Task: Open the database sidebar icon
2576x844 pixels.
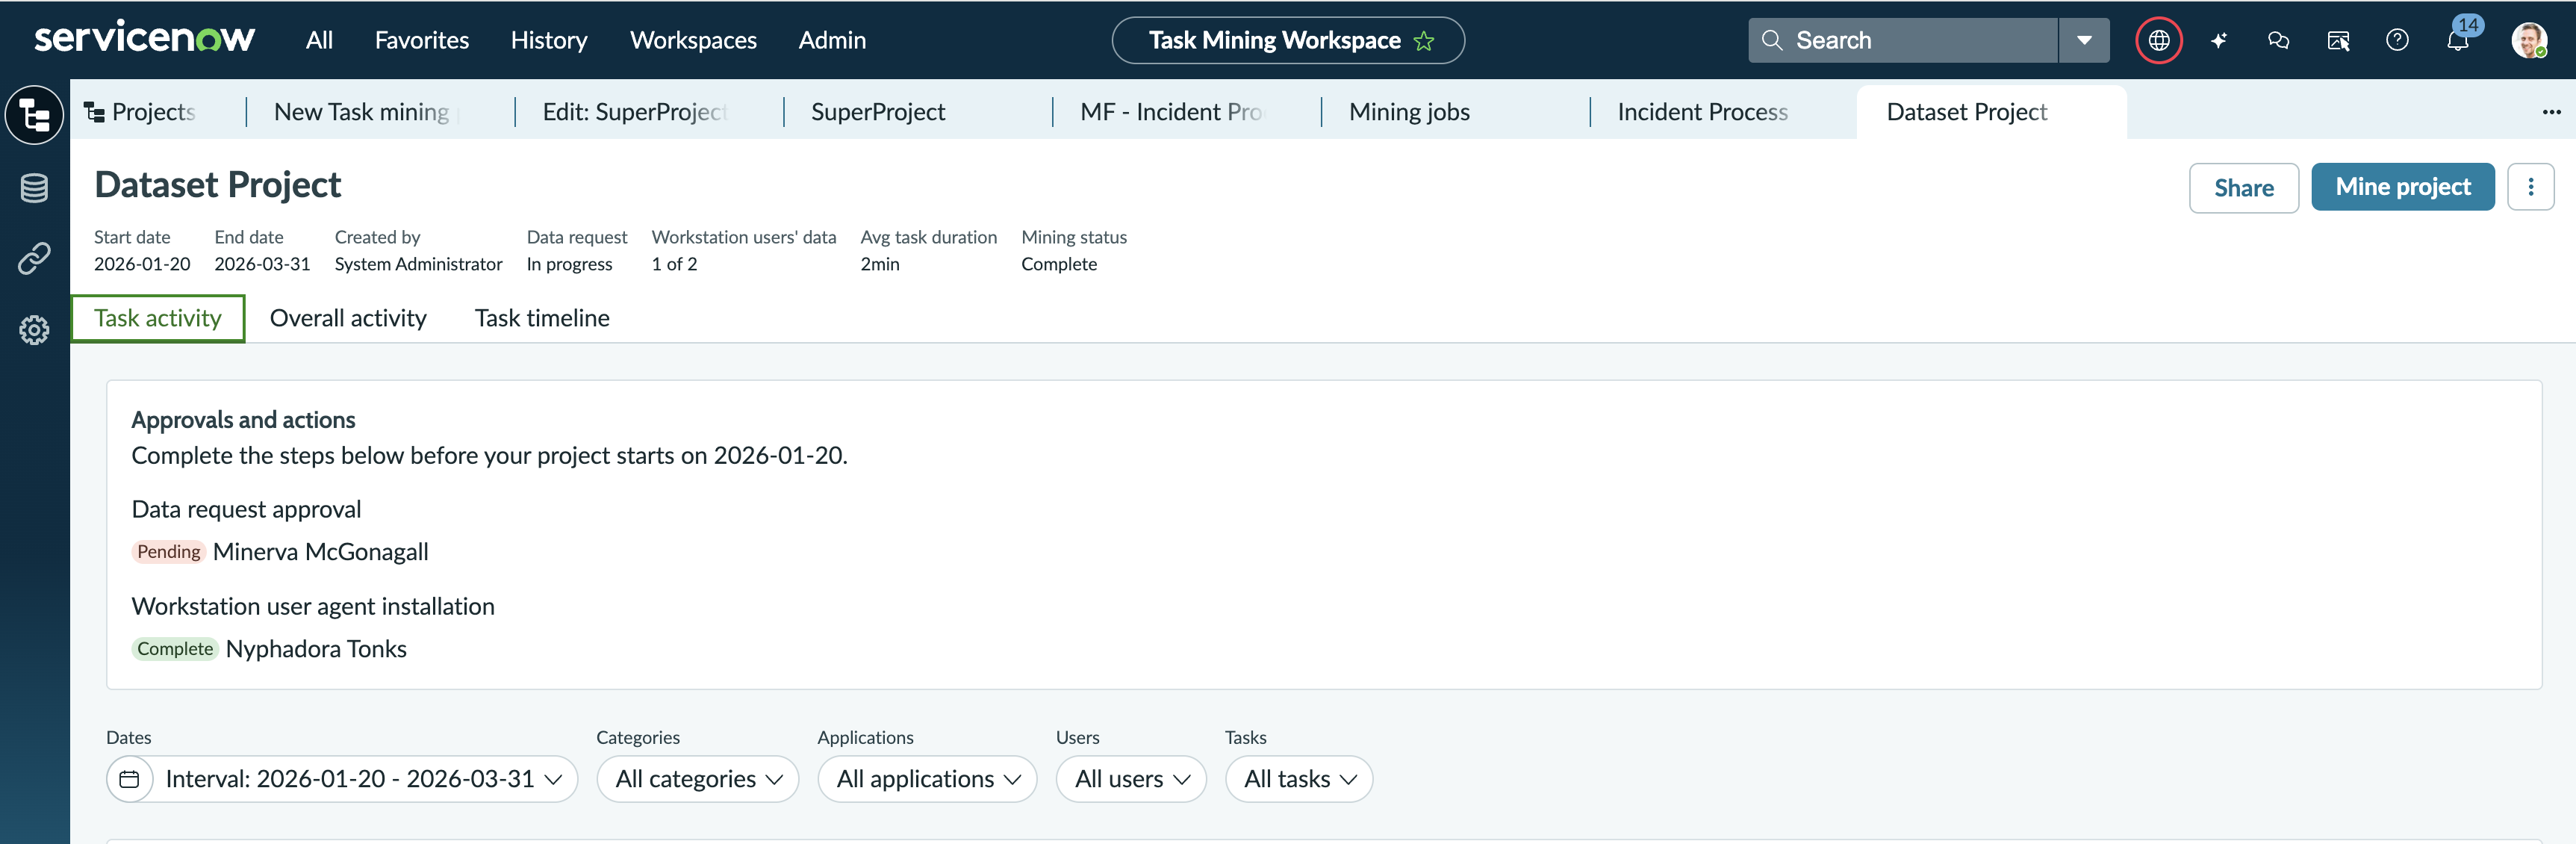Action: (35, 187)
